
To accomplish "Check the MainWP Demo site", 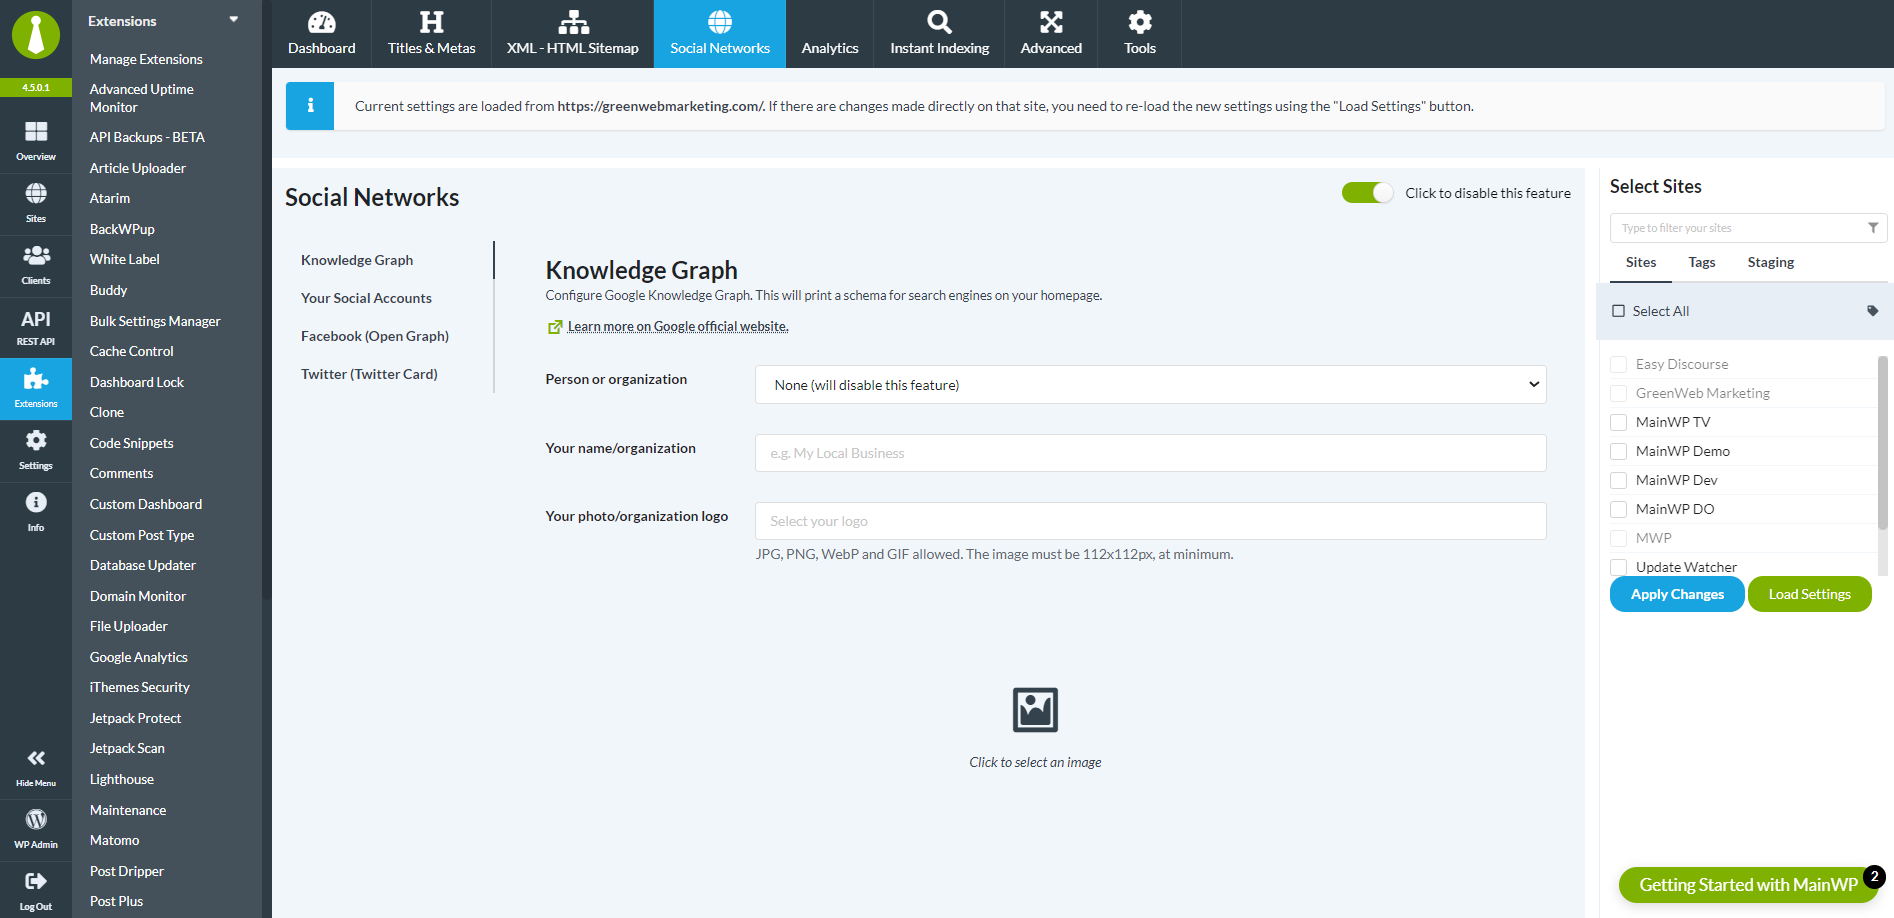I will pyautogui.click(x=1619, y=451).
